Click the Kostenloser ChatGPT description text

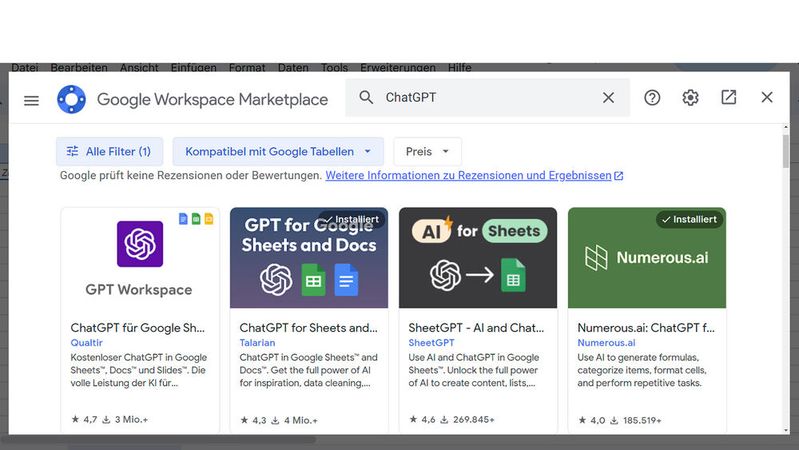139,370
